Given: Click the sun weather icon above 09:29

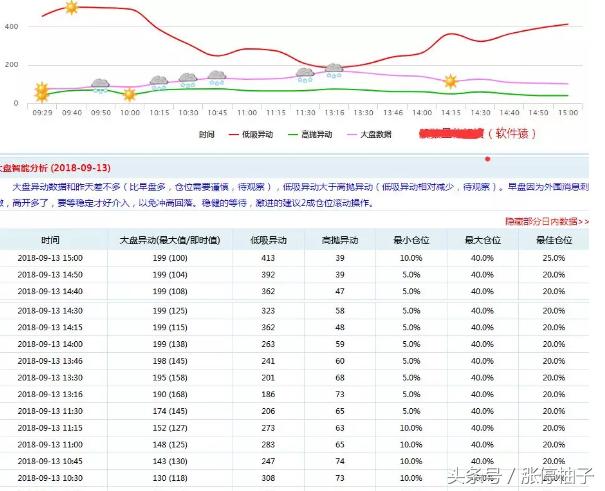Looking at the screenshot, I should click(41, 92).
